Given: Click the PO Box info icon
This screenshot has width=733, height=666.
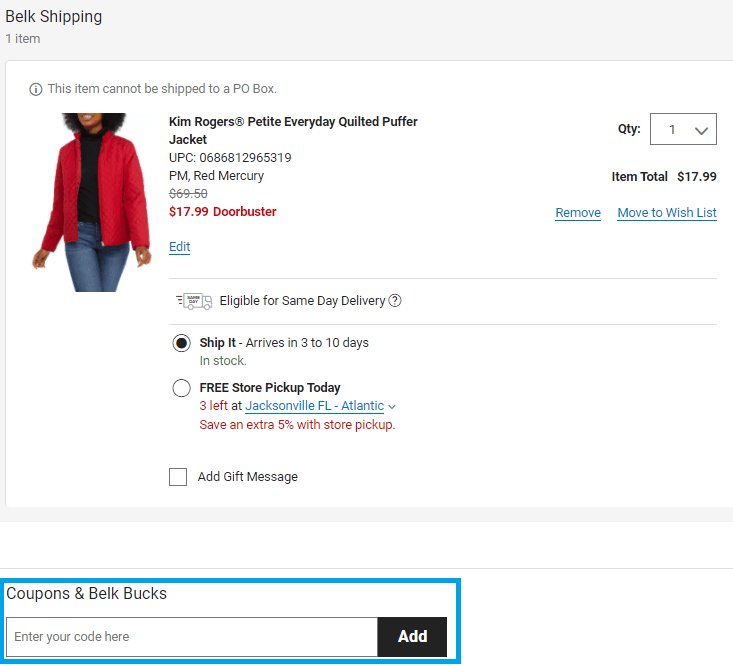Looking at the screenshot, I should click(x=36, y=89).
